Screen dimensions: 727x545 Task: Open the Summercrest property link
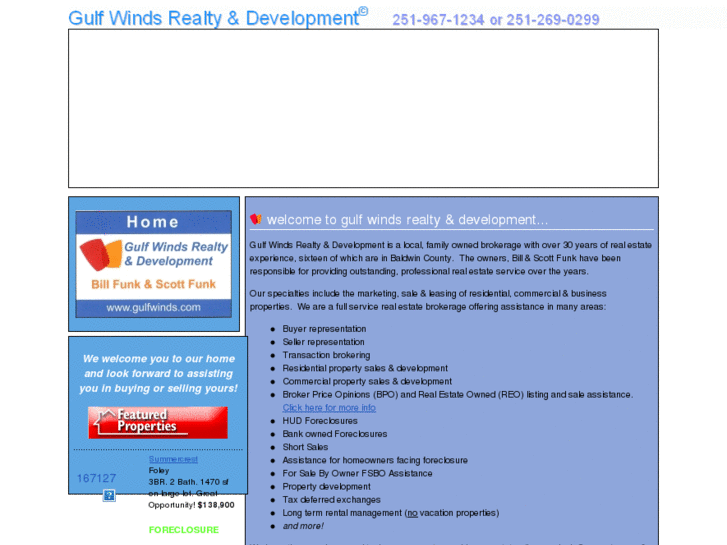pos(173,459)
